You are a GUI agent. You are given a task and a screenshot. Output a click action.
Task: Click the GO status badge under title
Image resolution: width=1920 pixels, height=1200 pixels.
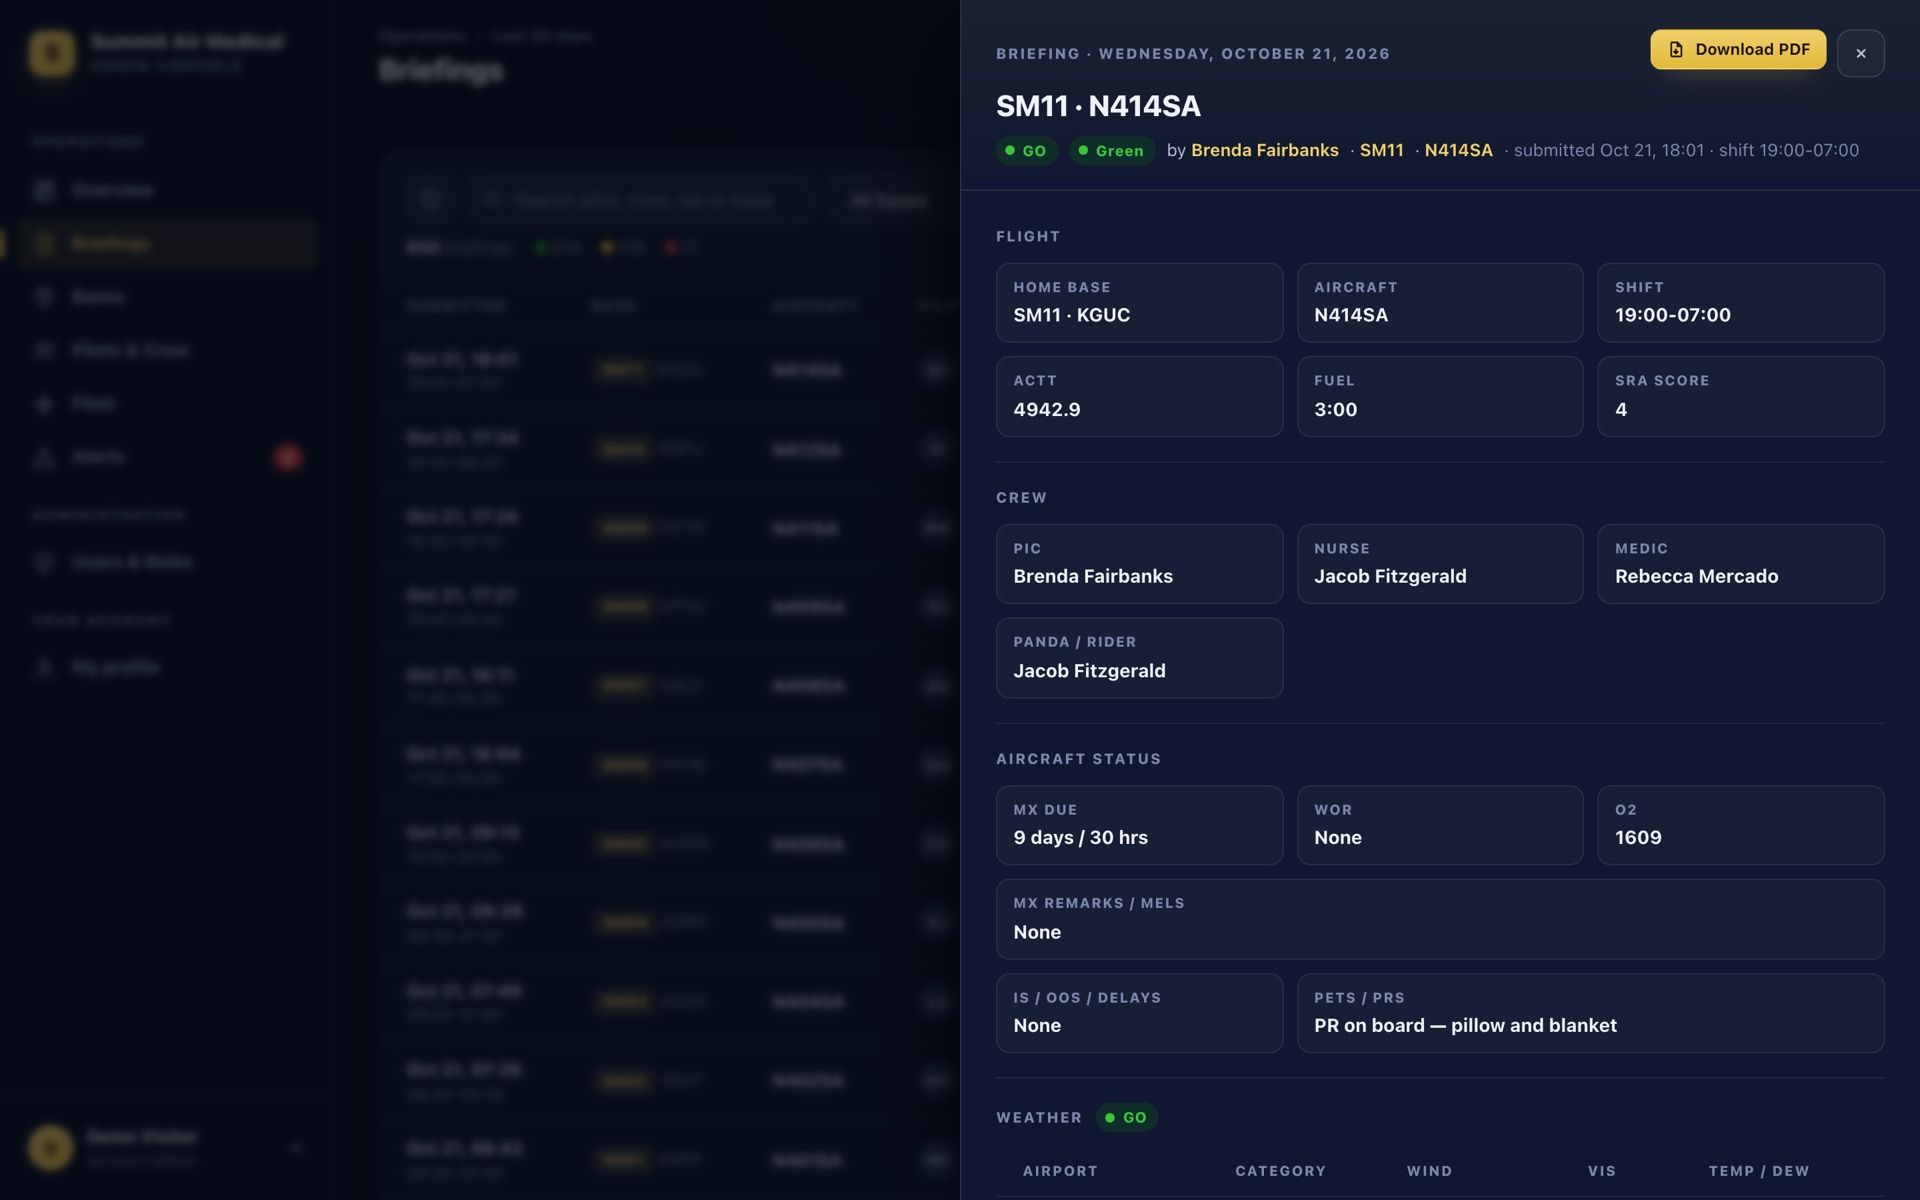click(1026, 151)
